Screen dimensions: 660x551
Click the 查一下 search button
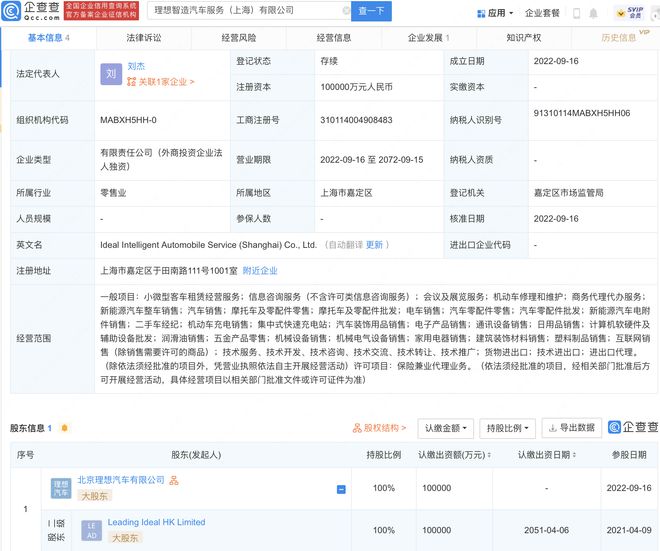tap(371, 11)
